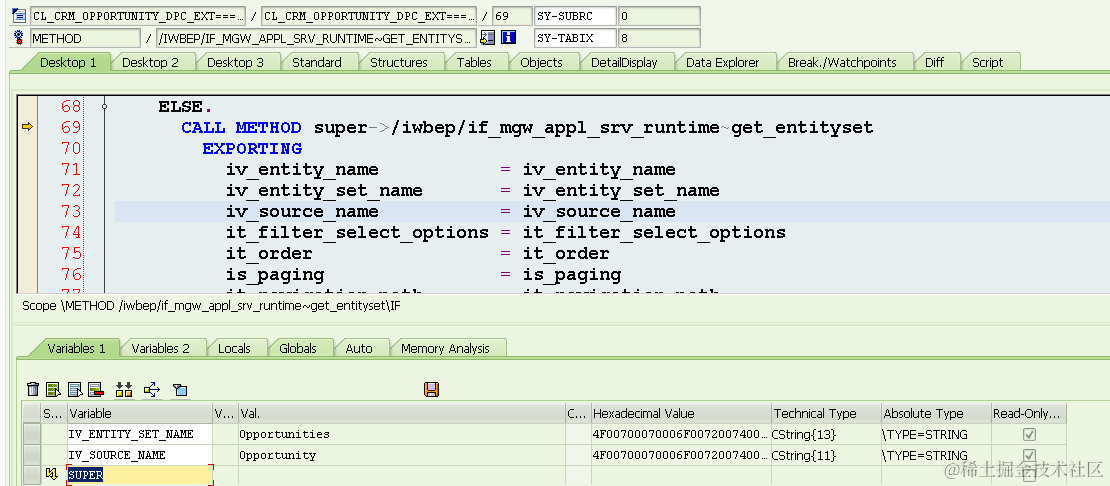This screenshot has width=1110, height=486.
Task: Click the yellow arrow on line 69
Action: click(x=27, y=127)
